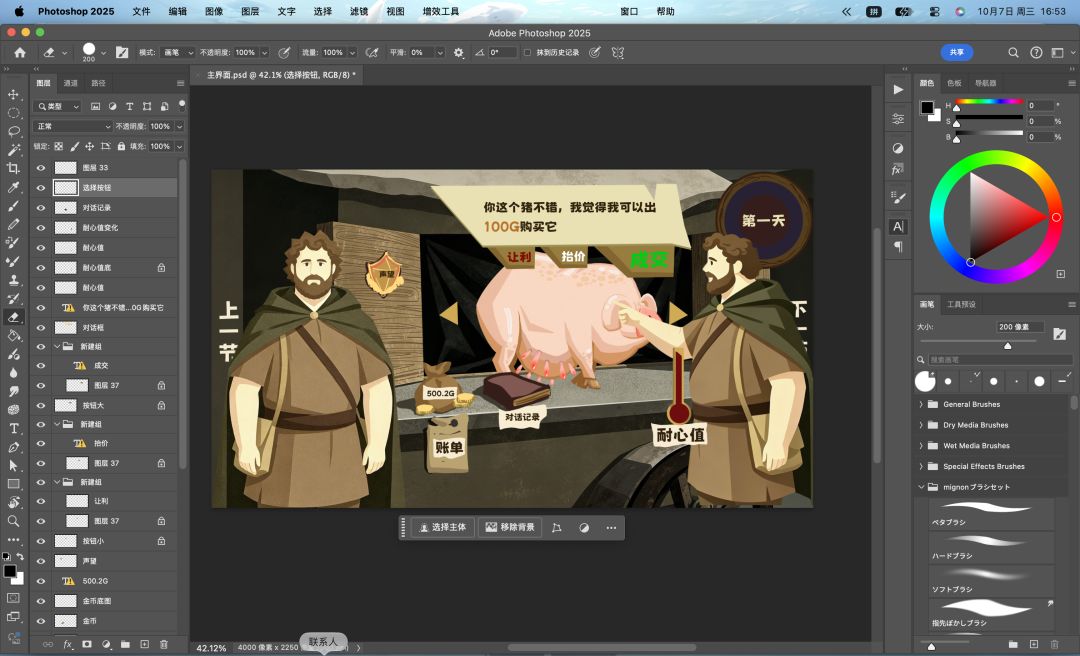This screenshot has height=656, width=1080.
Task: Click the 选择主体 button
Action: point(443,527)
